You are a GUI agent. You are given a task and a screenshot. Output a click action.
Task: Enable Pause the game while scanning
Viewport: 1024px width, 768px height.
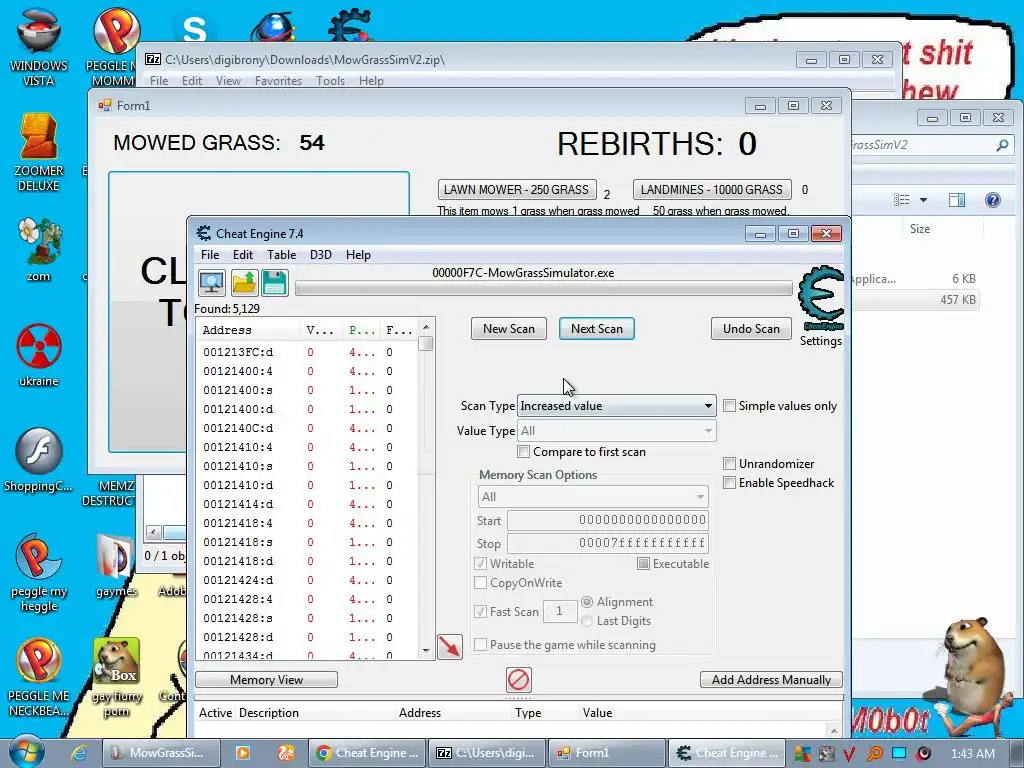point(481,645)
